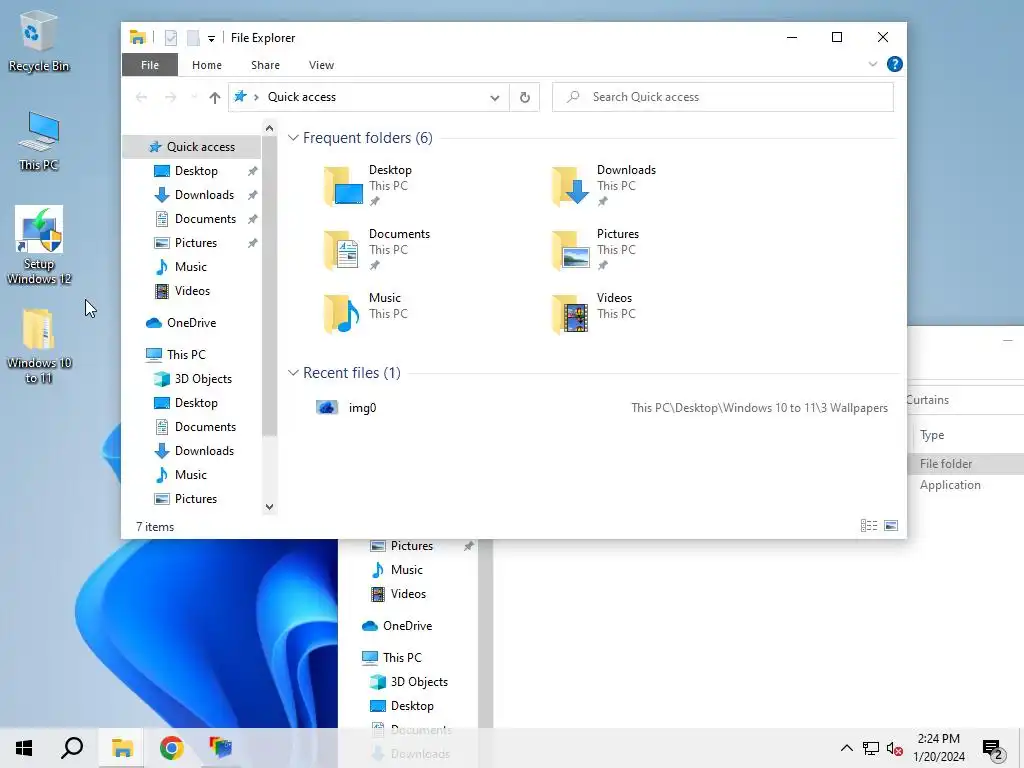
Task: Select 3D Objects in navigation pane
Action: [x=202, y=379]
